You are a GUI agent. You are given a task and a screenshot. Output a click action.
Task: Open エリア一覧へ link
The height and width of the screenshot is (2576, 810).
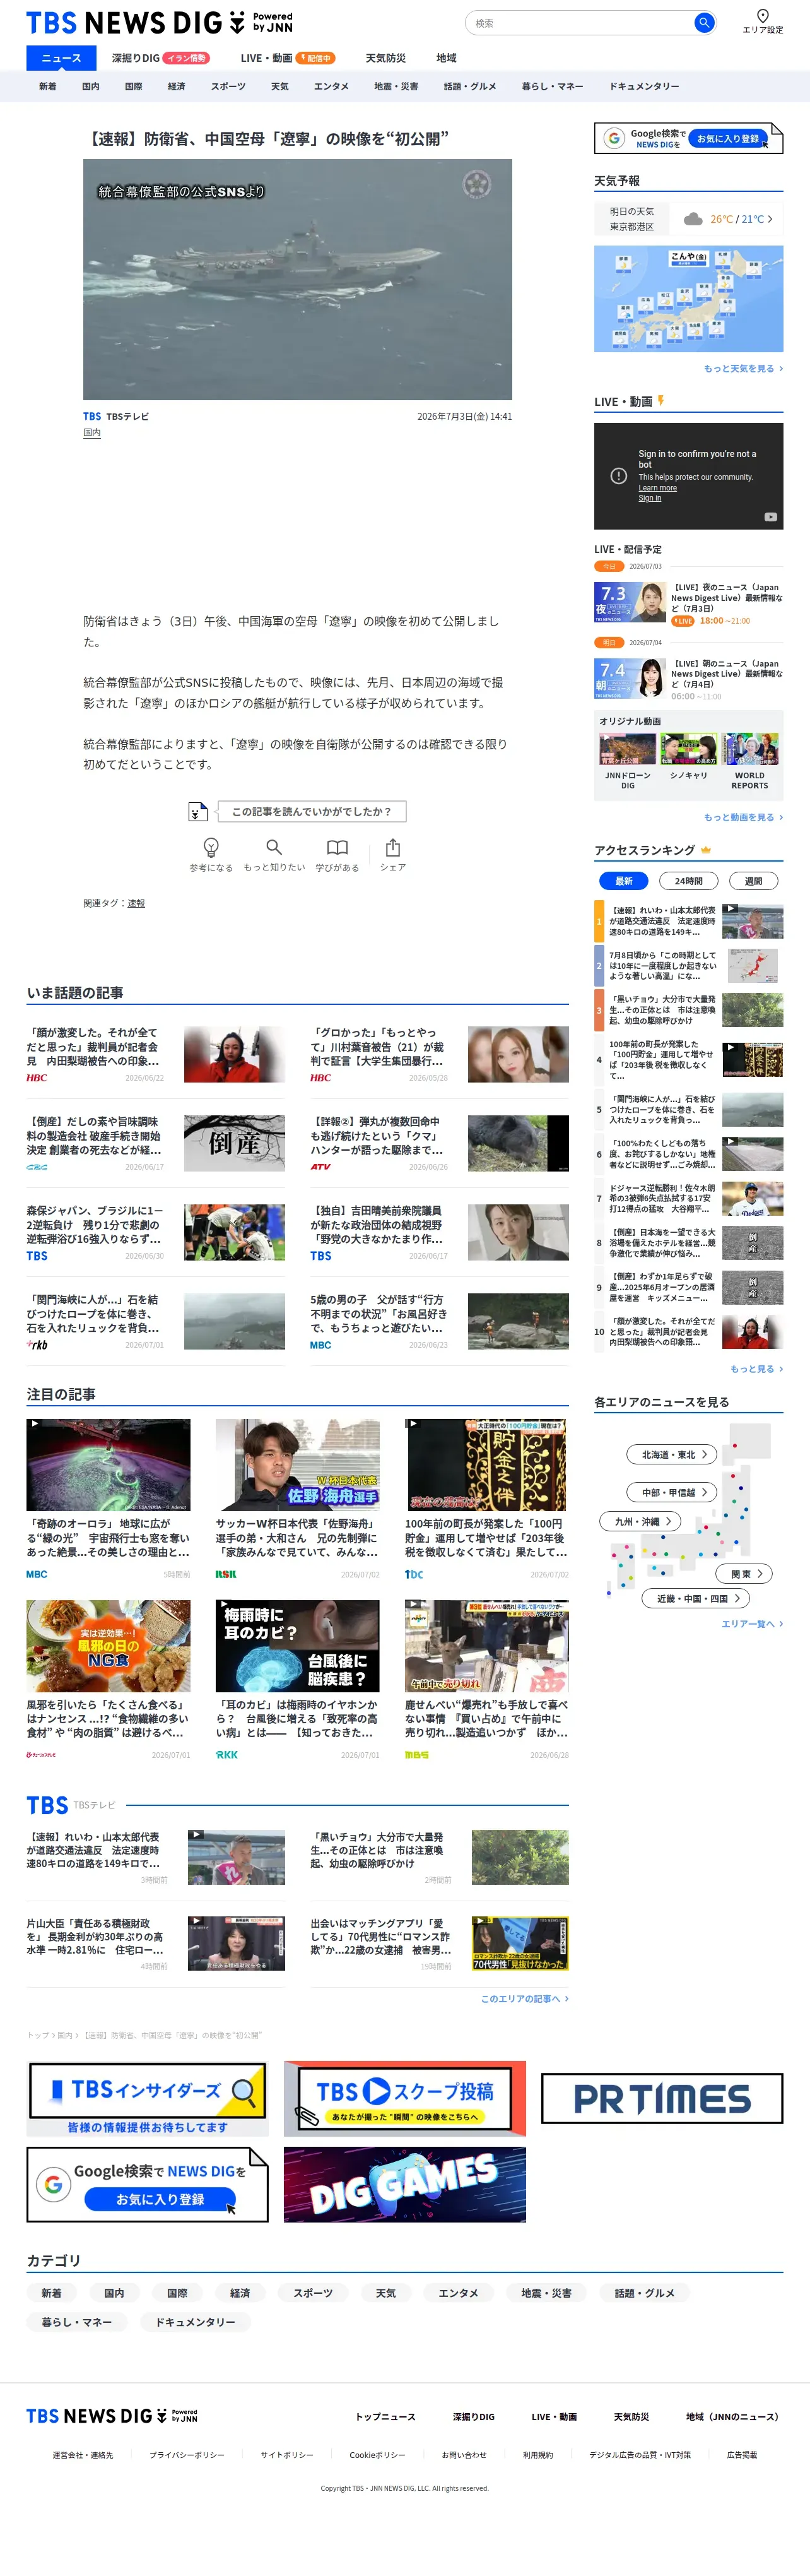(752, 1624)
